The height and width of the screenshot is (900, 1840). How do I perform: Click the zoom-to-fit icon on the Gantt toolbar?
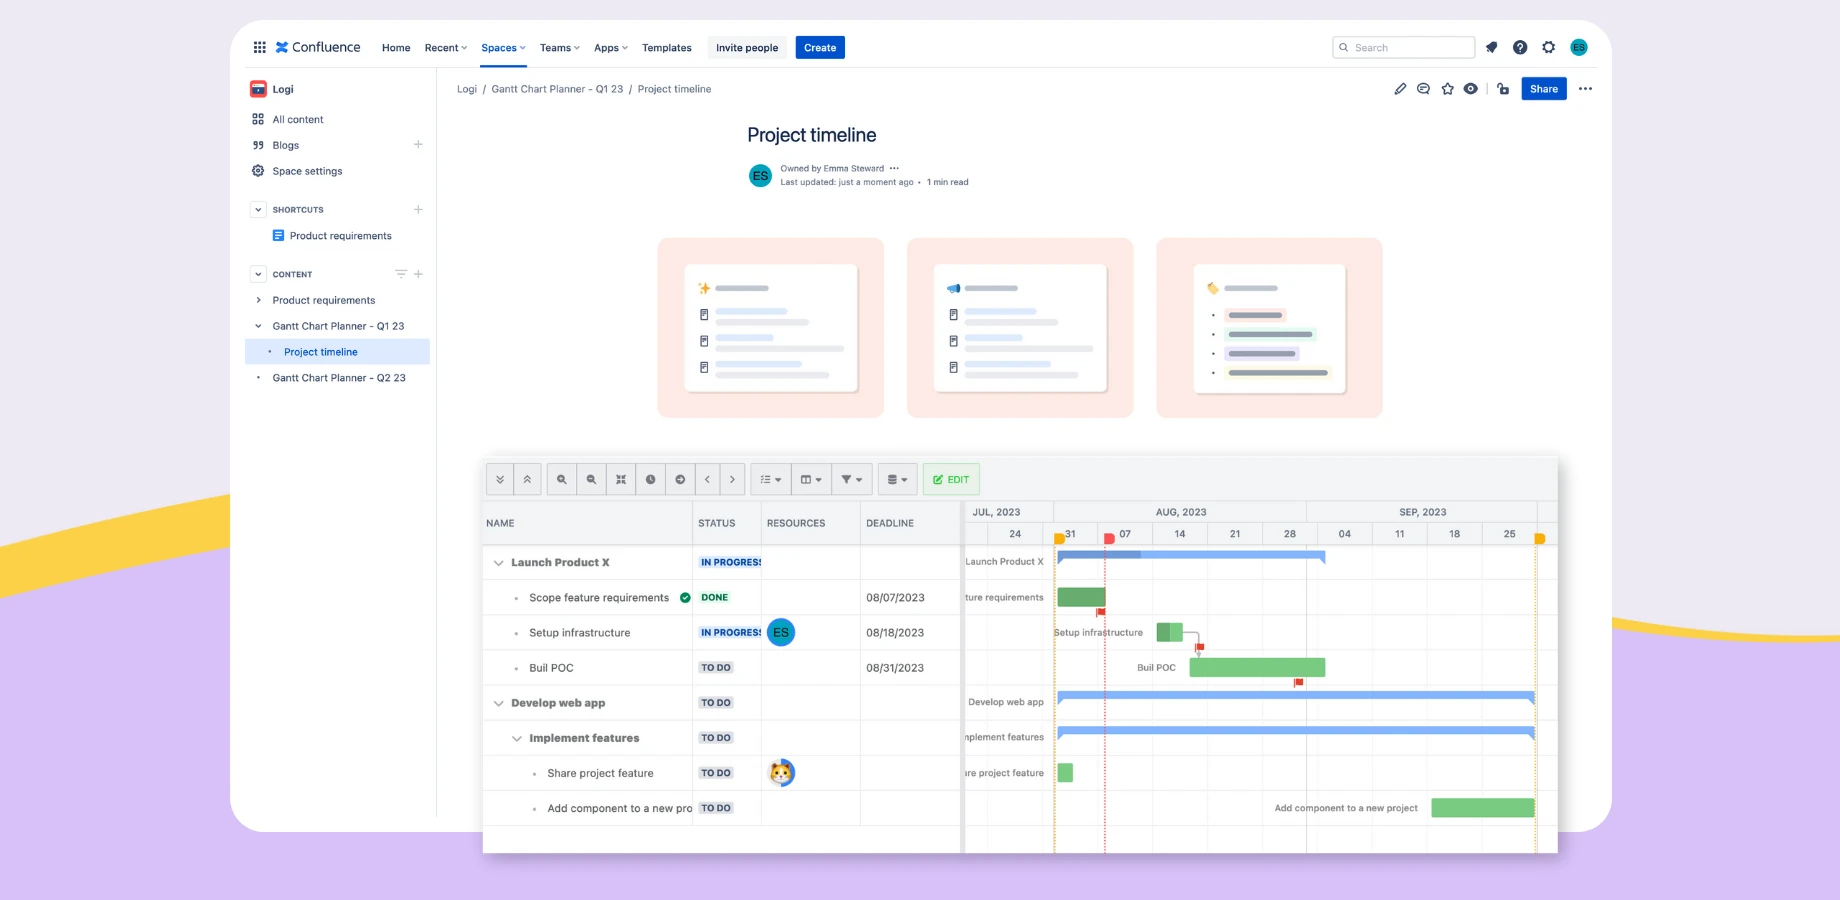(620, 479)
